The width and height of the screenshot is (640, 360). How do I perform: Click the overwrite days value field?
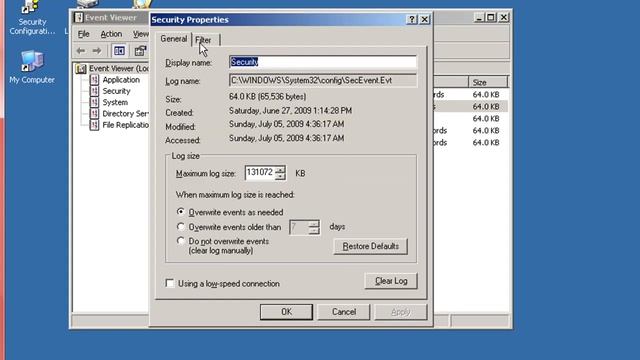point(299,227)
